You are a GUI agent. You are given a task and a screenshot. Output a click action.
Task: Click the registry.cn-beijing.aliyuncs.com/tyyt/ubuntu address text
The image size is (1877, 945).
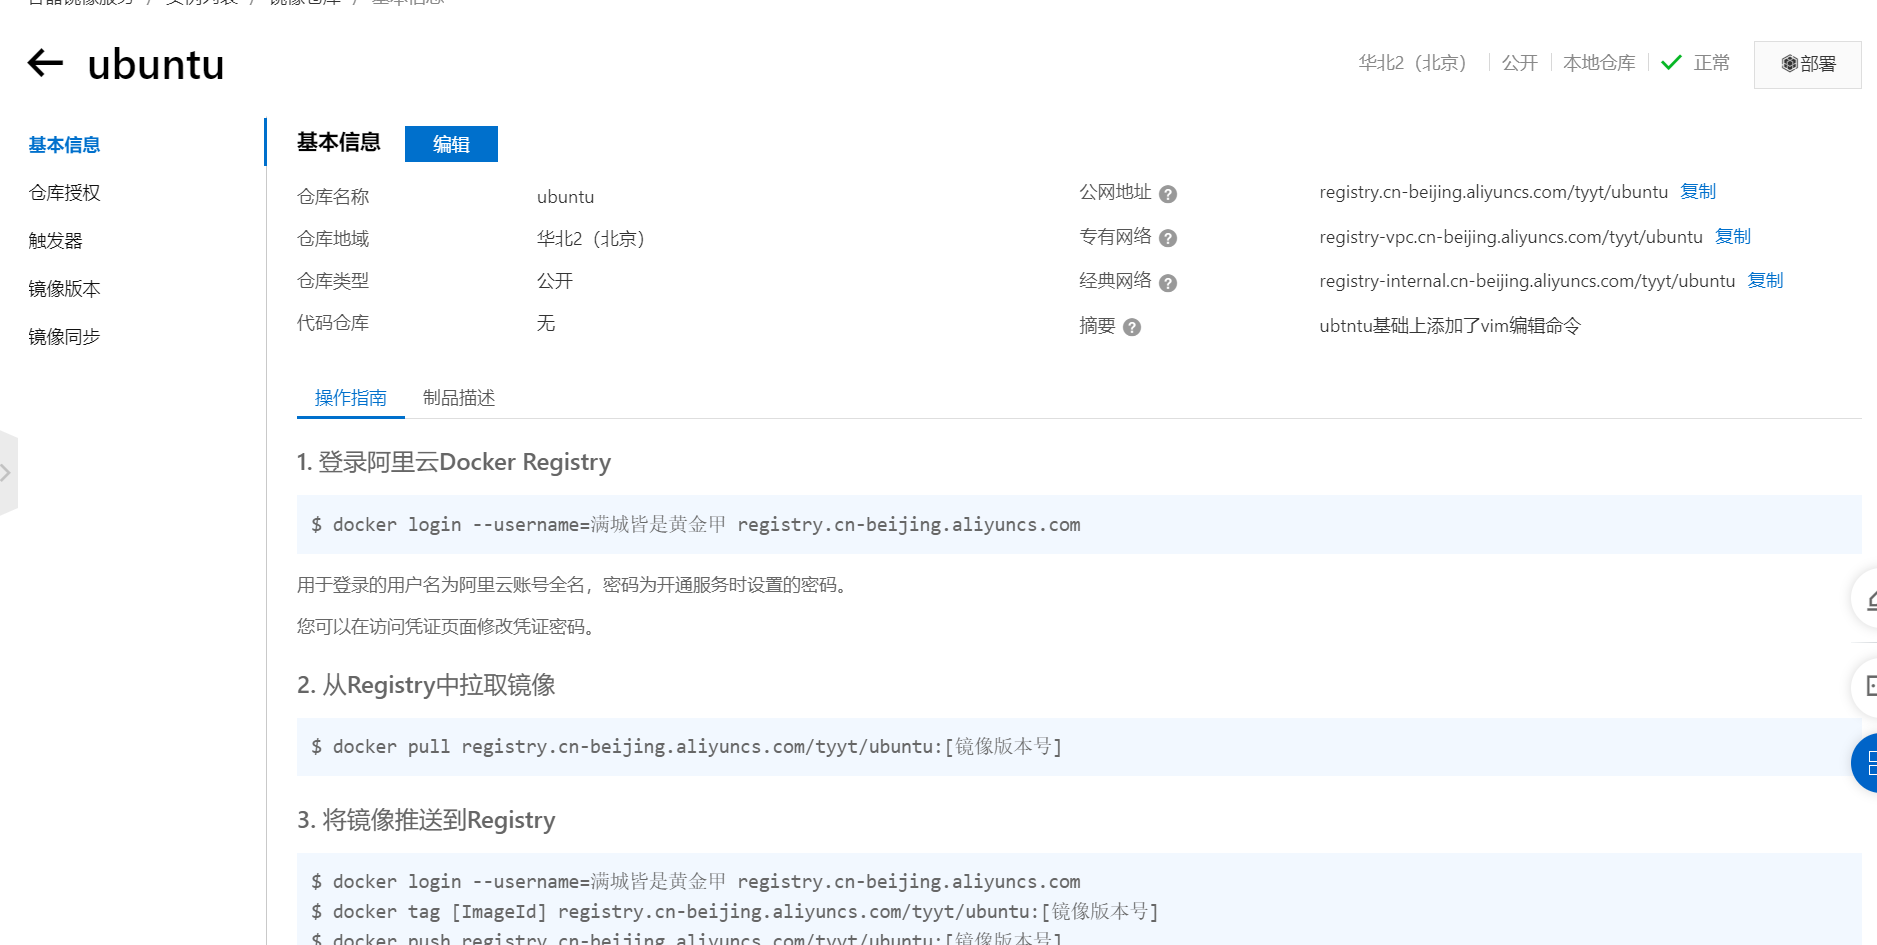[1493, 192]
